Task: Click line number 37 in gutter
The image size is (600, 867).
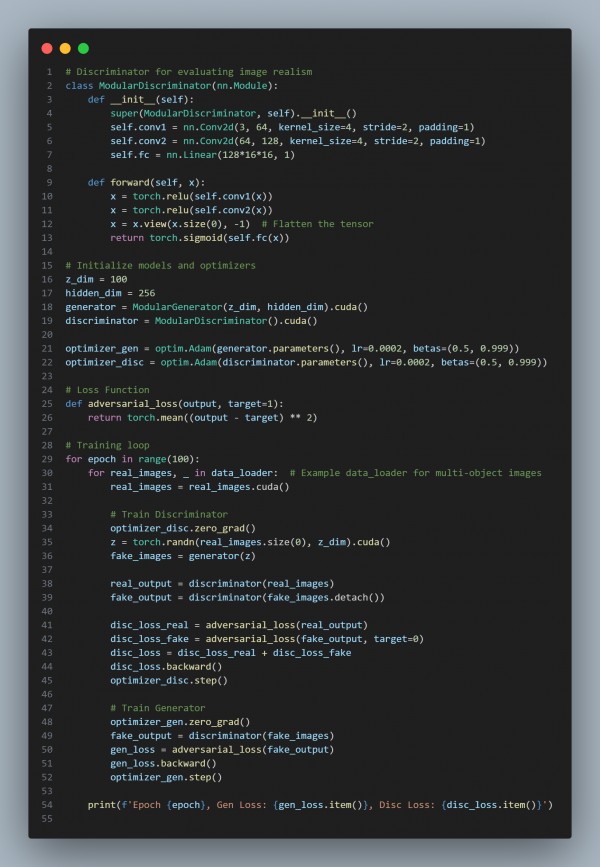Action: pyautogui.click(x=47, y=570)
